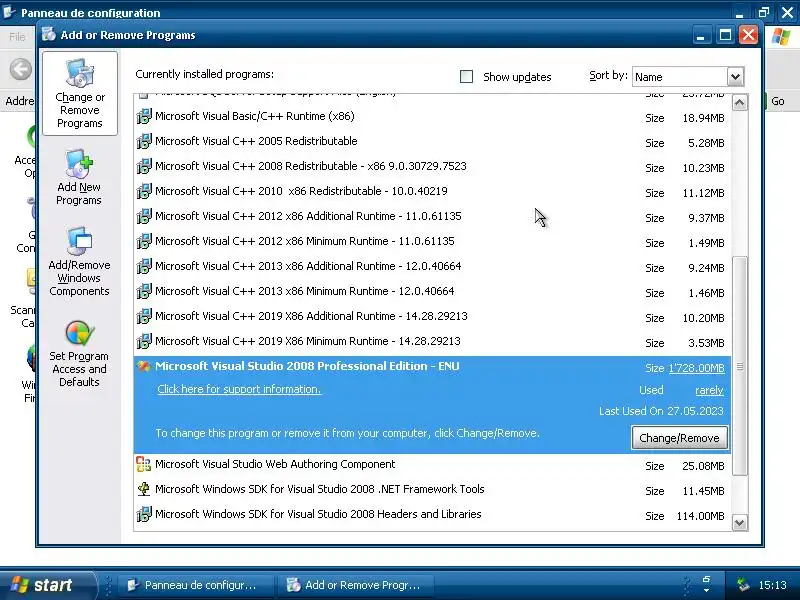
Task: Select Windows SDK .NET Framework Tools row
Action: [432, 489]
